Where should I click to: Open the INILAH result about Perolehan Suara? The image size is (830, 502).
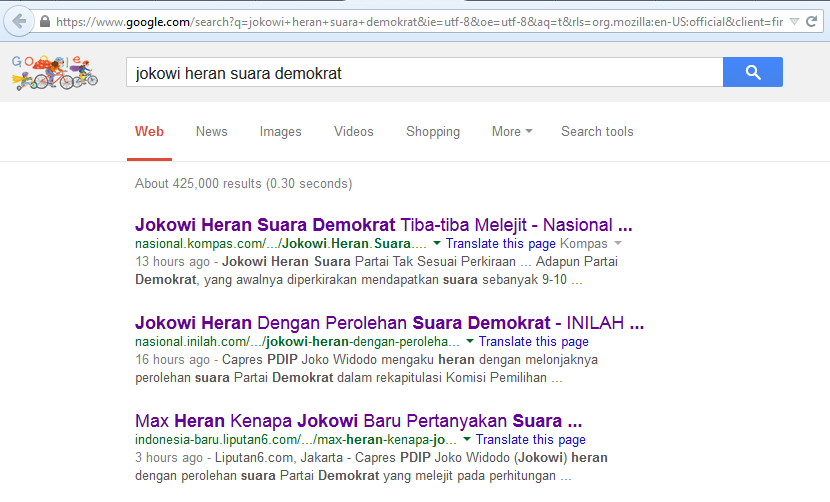[x=389, y=322]
